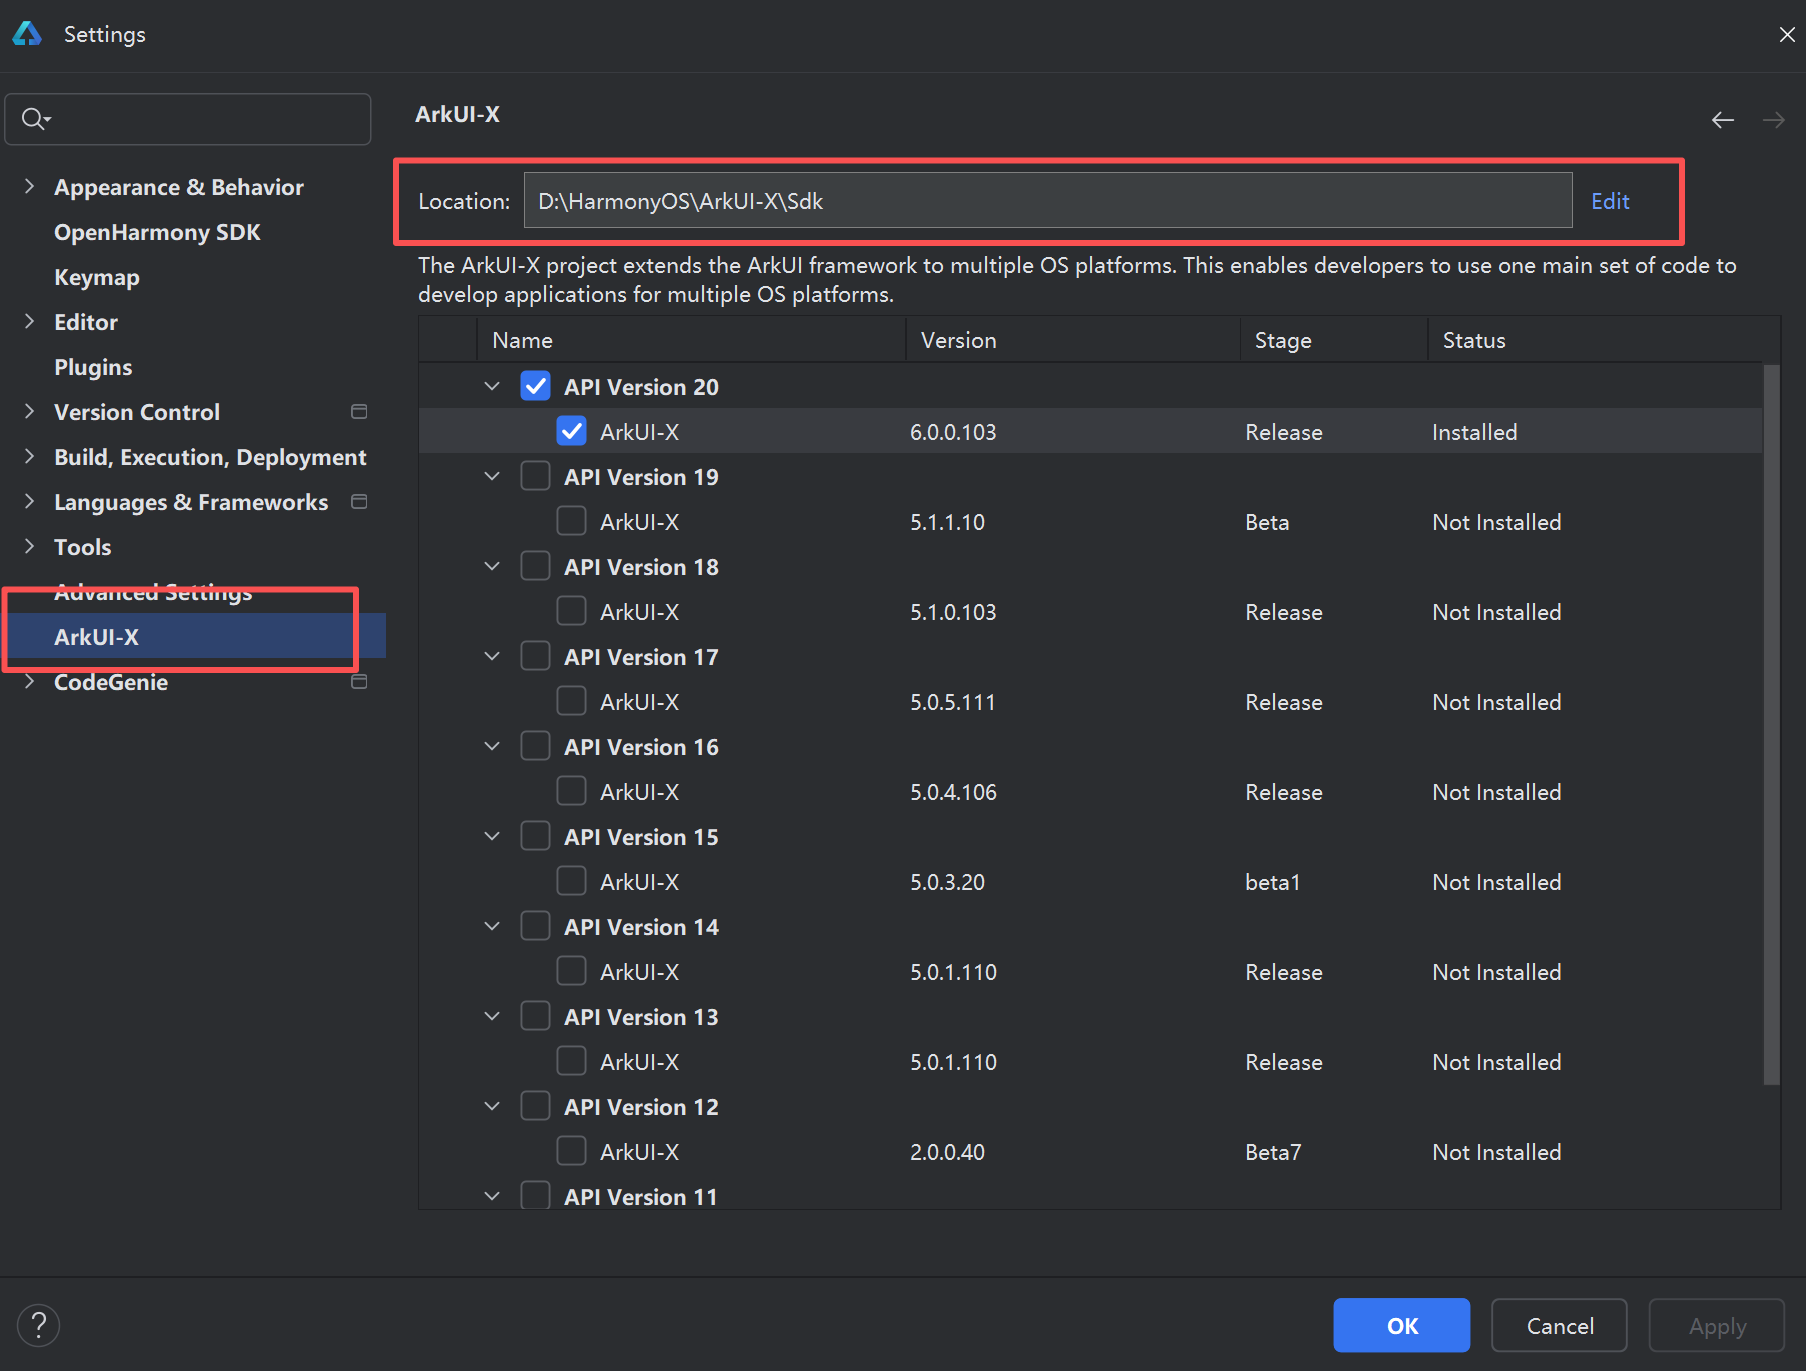Screen dimensions: 1806x1371
Task: Select the 'Installed' status cell
Action: pyautogui.click(x=1474, y=432)
